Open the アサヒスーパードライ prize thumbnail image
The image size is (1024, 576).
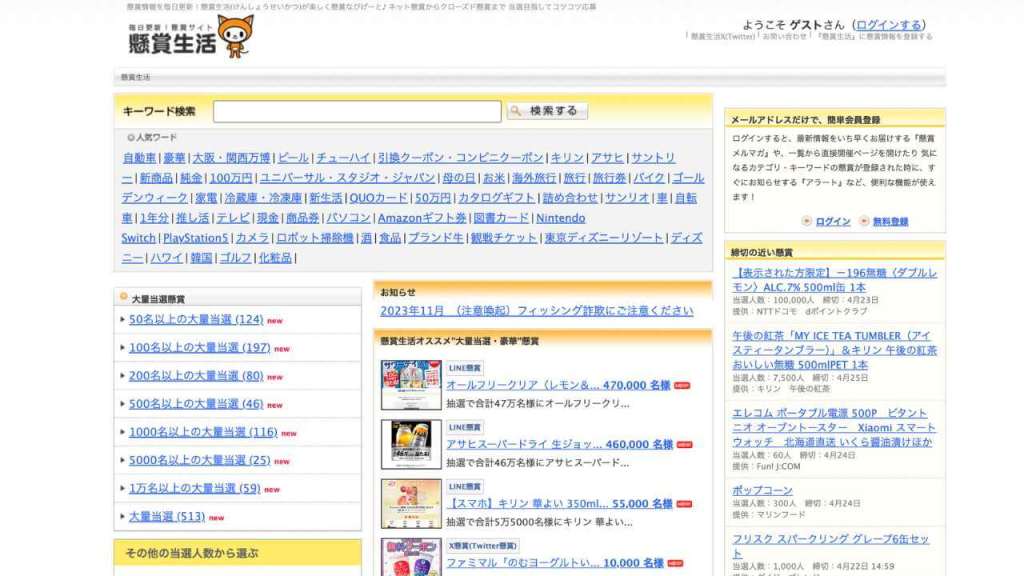pyautogui.click(x=410, y=444)
